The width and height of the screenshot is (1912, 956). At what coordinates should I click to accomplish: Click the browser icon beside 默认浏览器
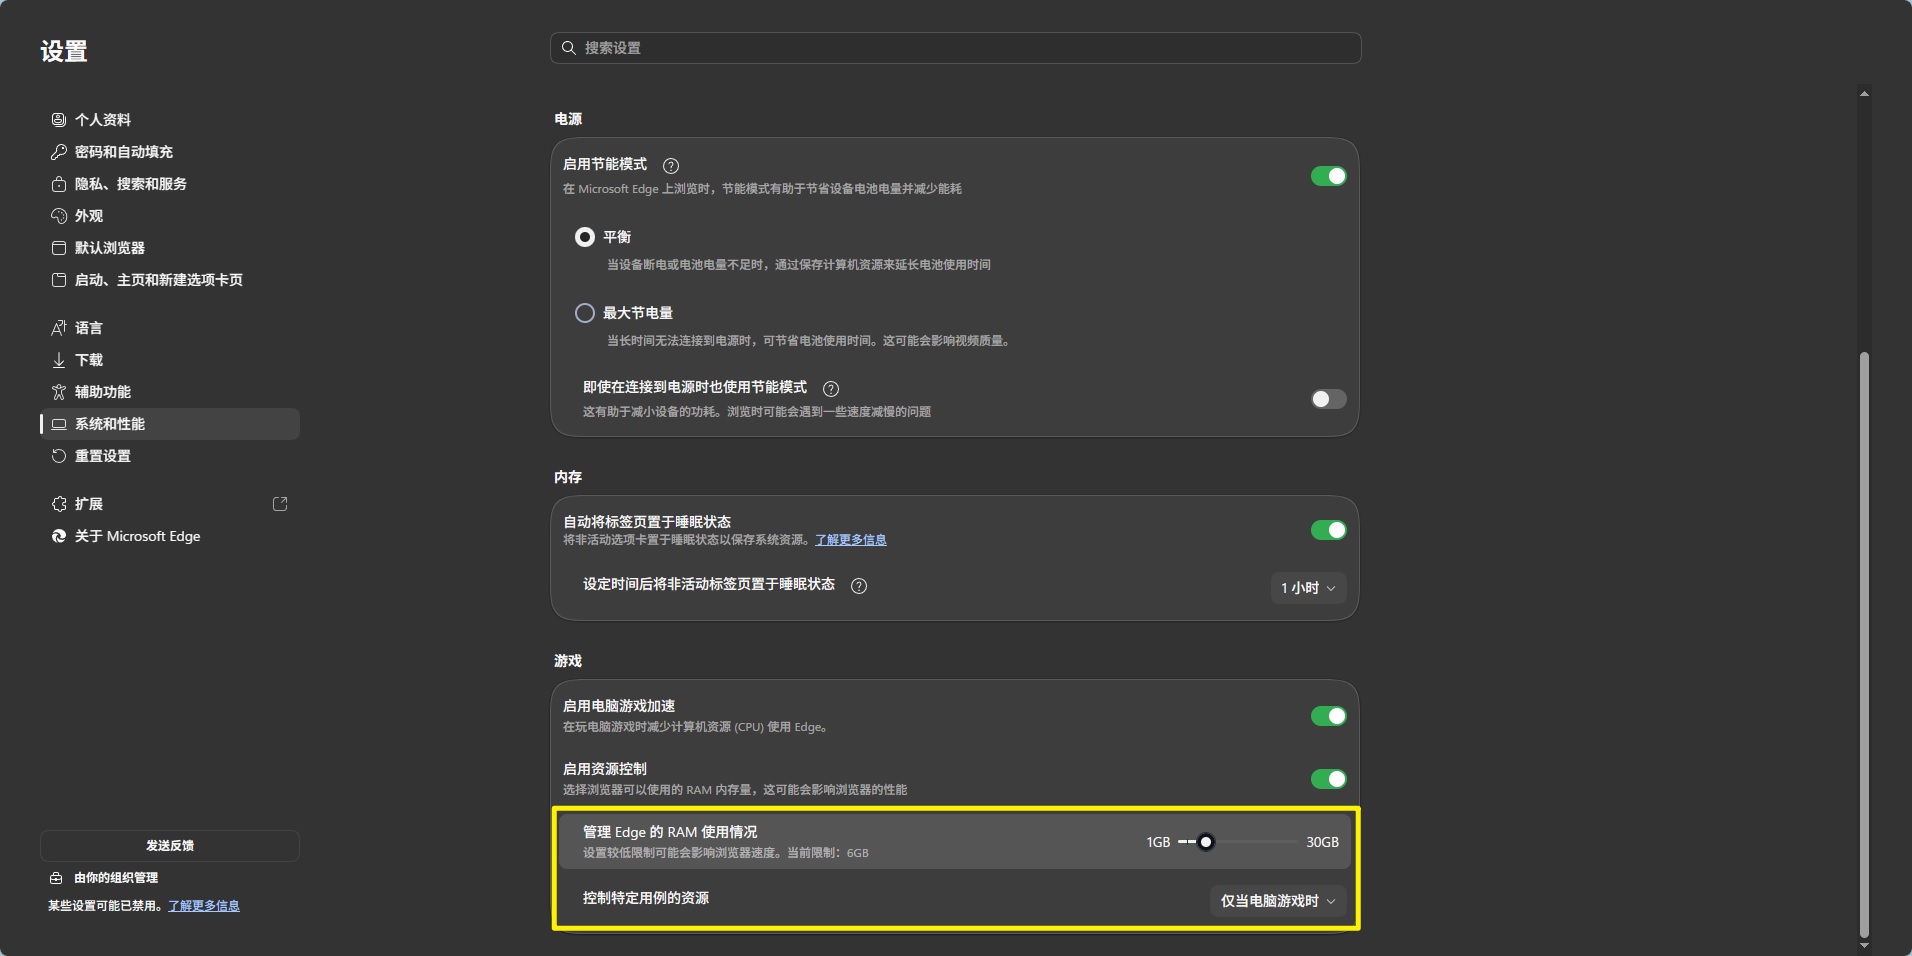pos(59,248)
